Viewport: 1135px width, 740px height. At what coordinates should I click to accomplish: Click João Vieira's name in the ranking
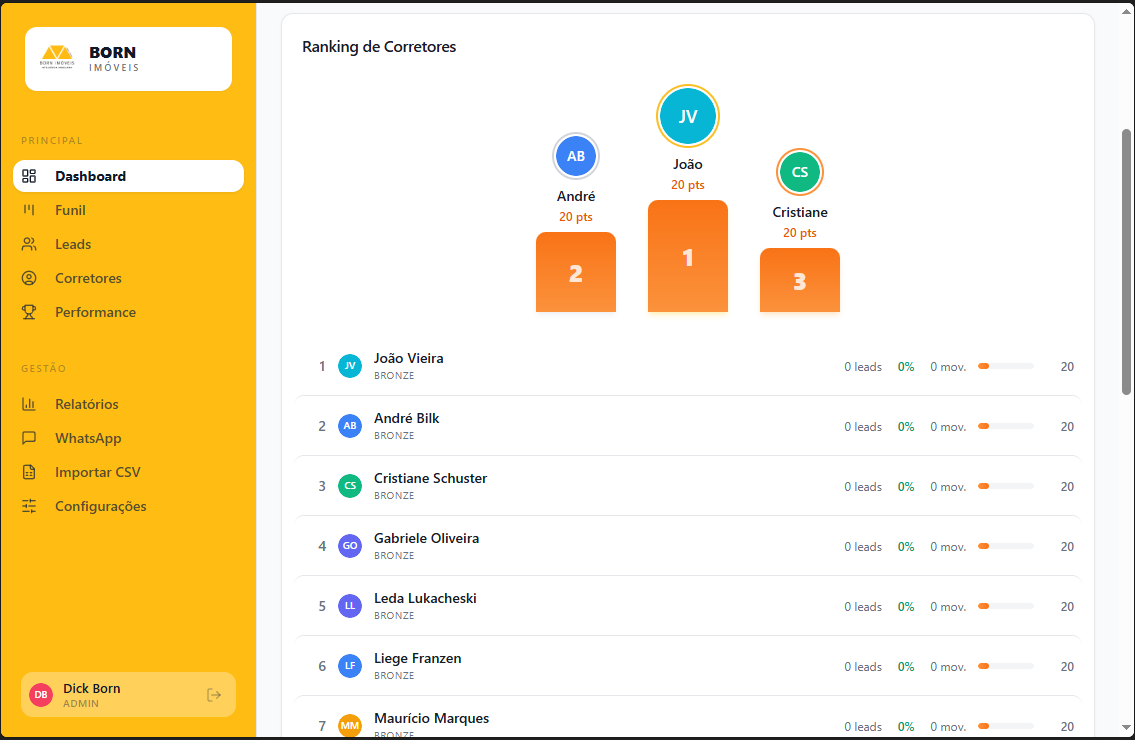pyautogui.click(x=408, y=358)
